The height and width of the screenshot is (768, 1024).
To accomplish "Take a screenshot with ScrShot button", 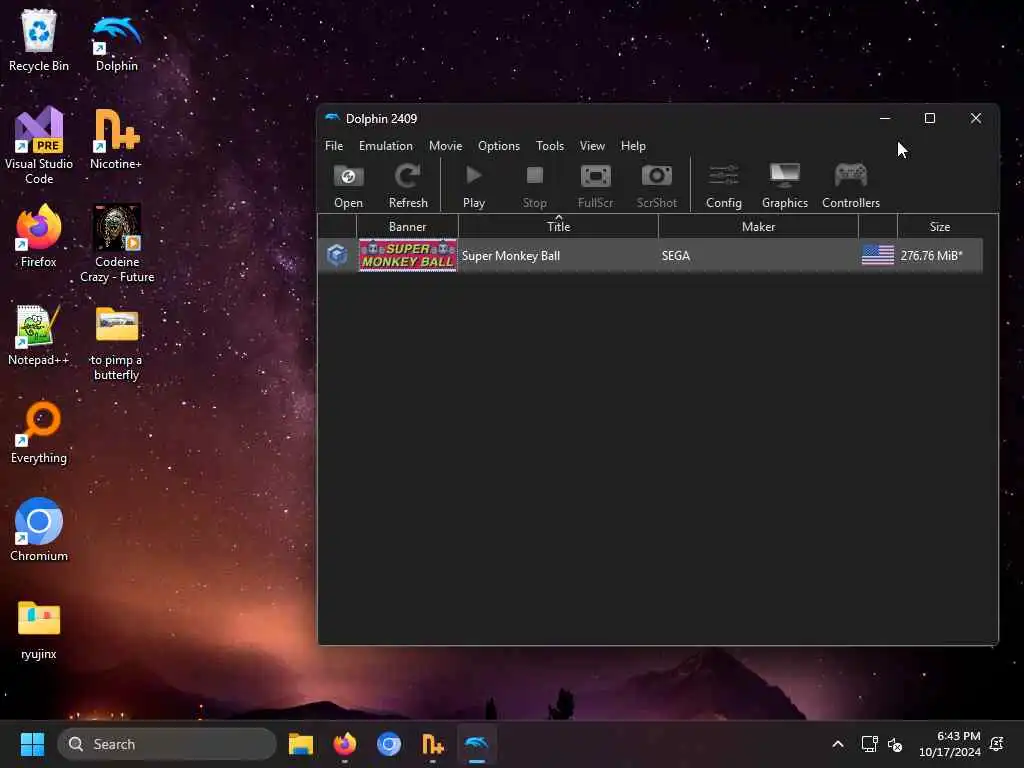I will [656, 186].
